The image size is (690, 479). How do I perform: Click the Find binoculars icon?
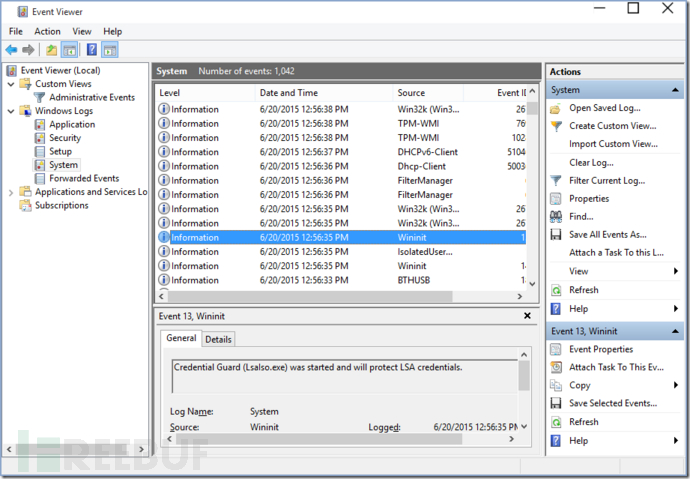coord(556,216)
